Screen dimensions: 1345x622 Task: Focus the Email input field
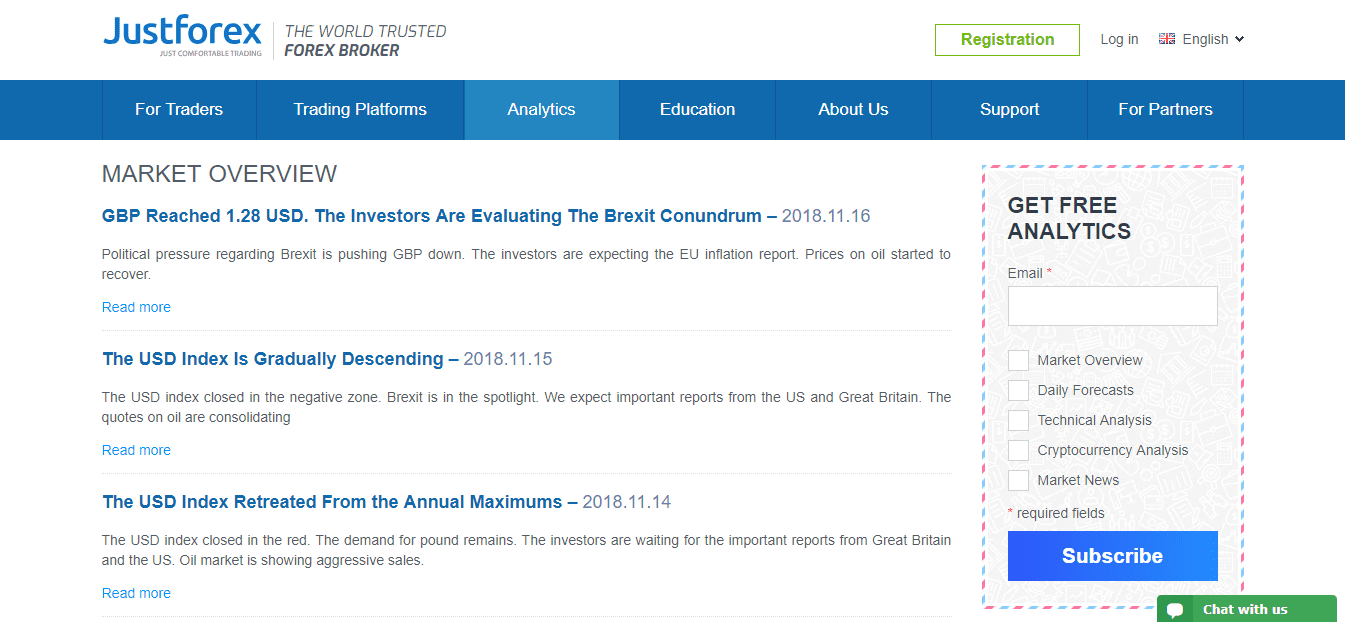[1112, 306]
